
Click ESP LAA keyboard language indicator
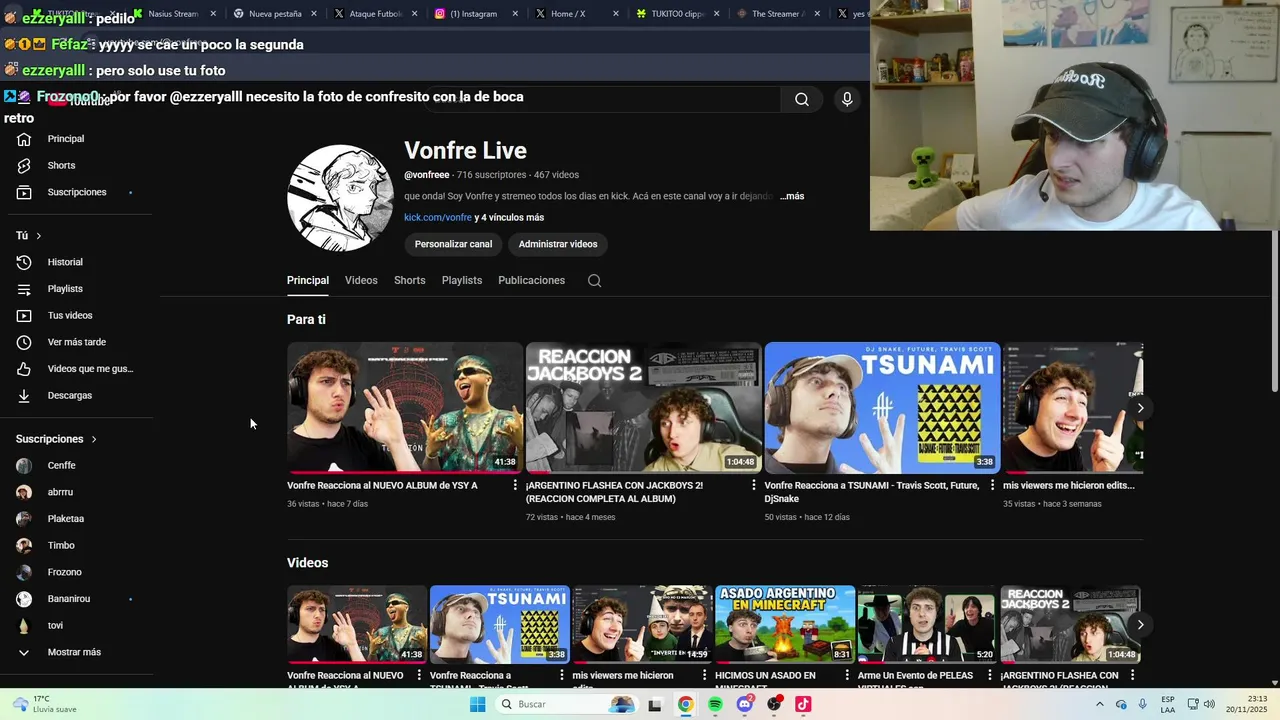point(1168,704)
